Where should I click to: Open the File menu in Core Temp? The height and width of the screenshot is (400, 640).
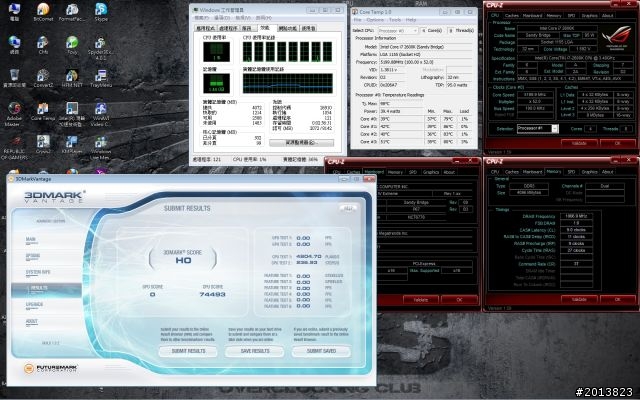point(357,20)
